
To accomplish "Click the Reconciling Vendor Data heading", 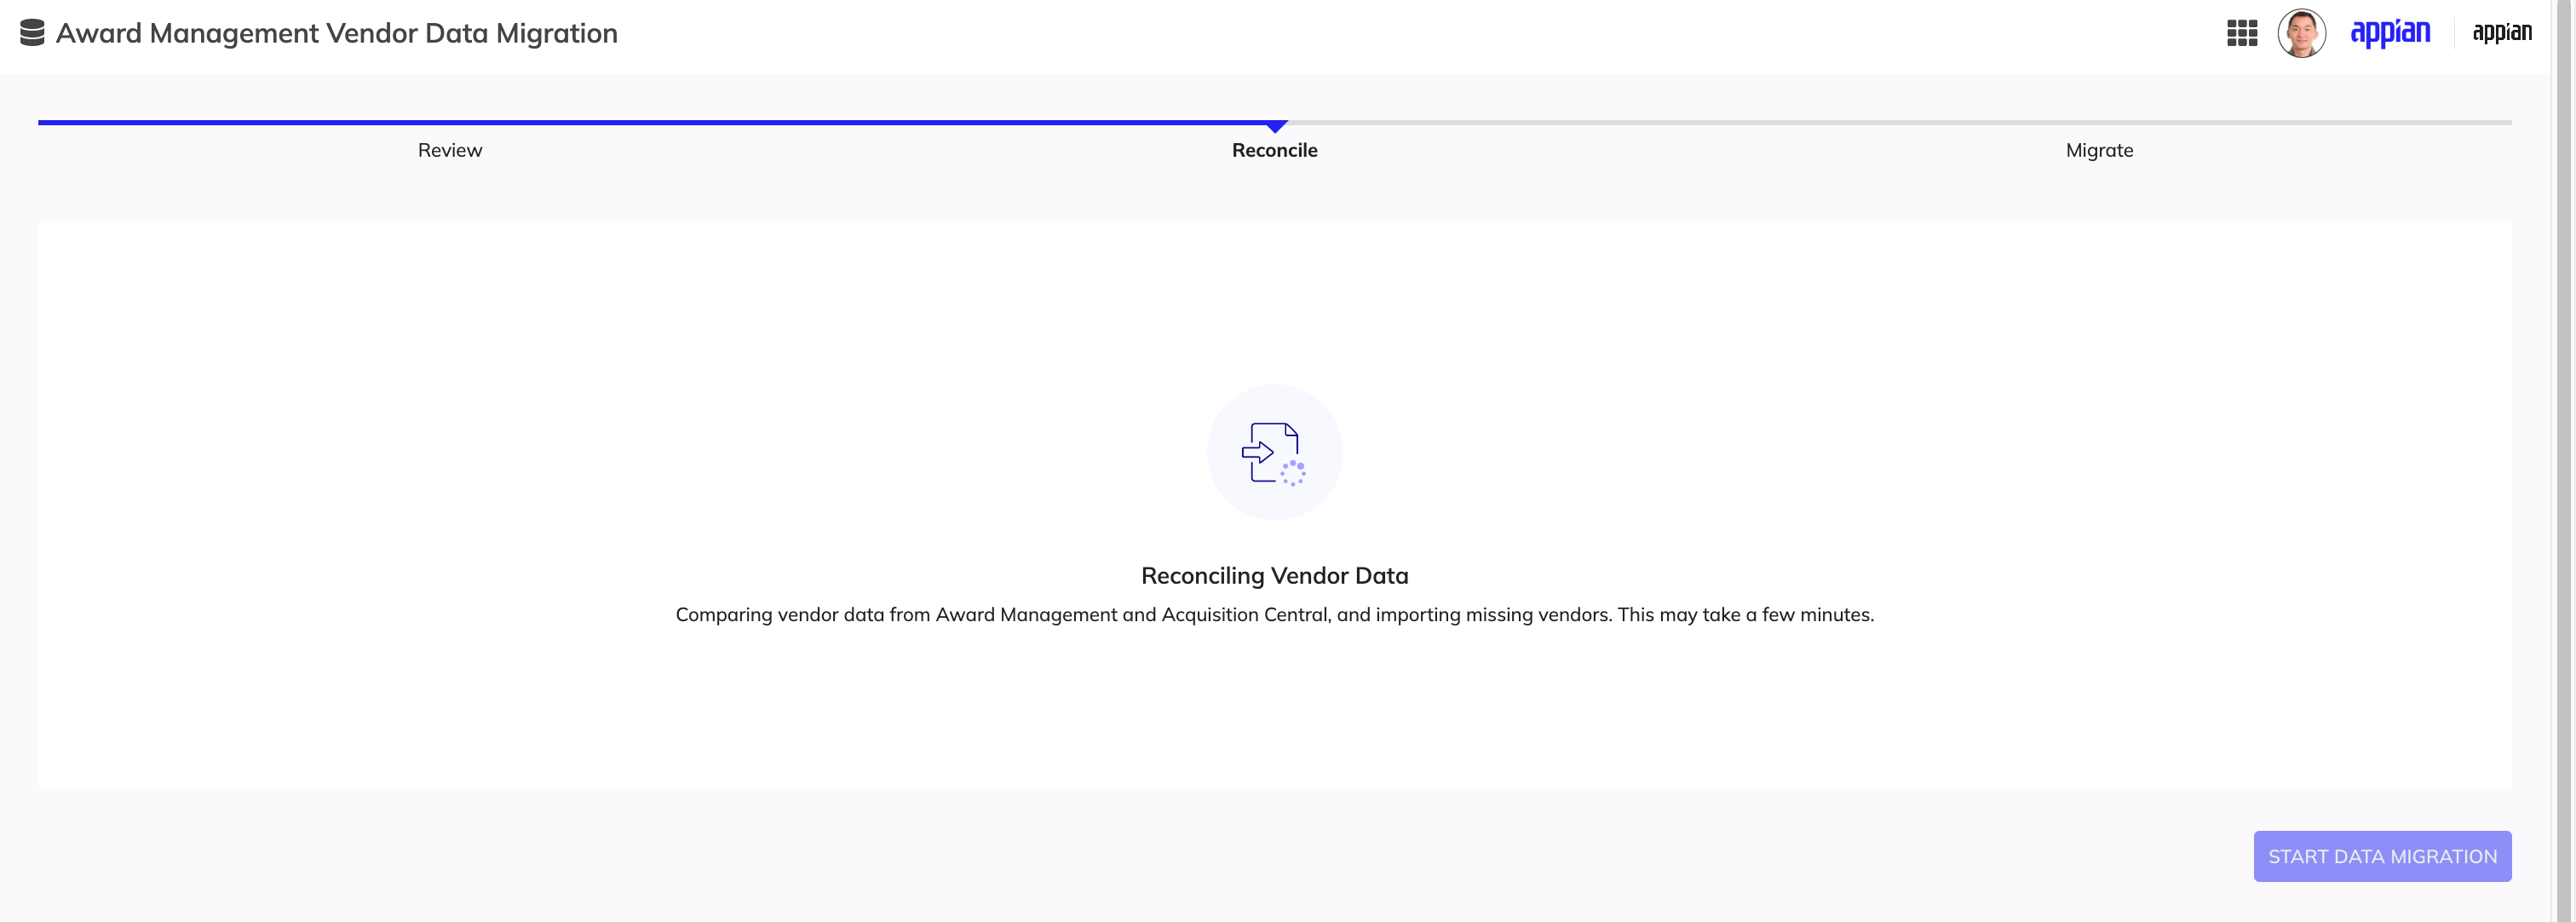I will [x=1274, y=576].
